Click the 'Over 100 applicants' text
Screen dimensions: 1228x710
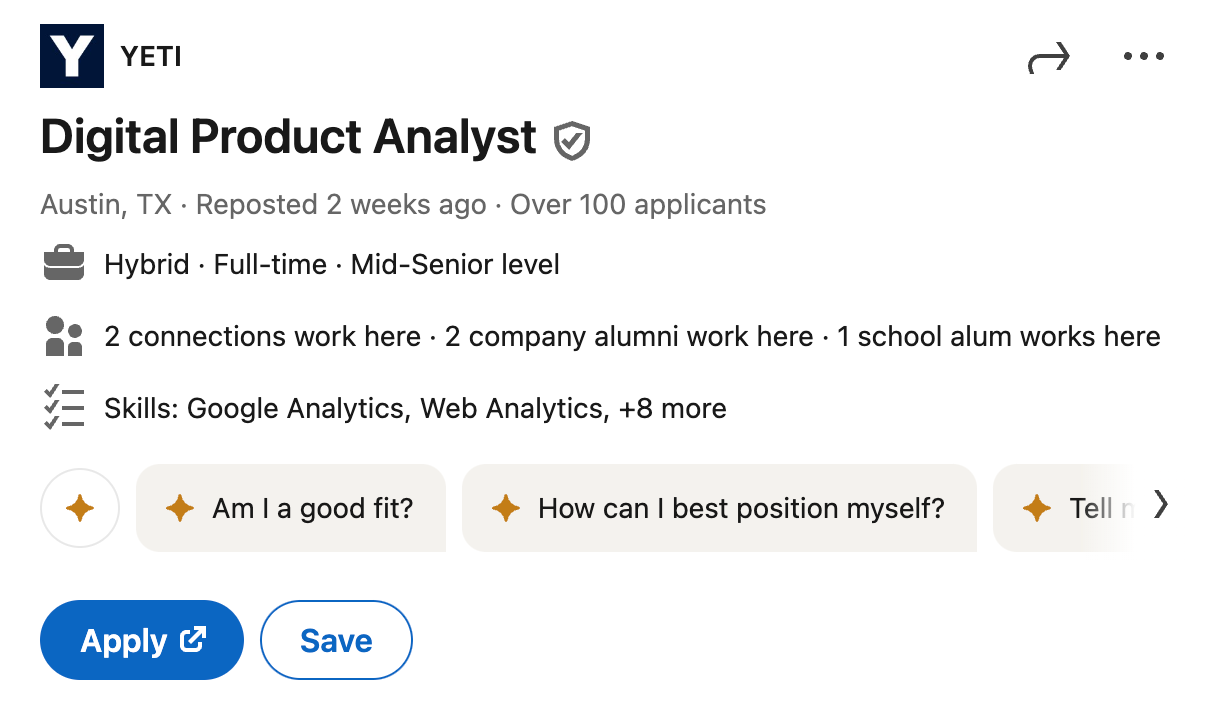(637, 204)
